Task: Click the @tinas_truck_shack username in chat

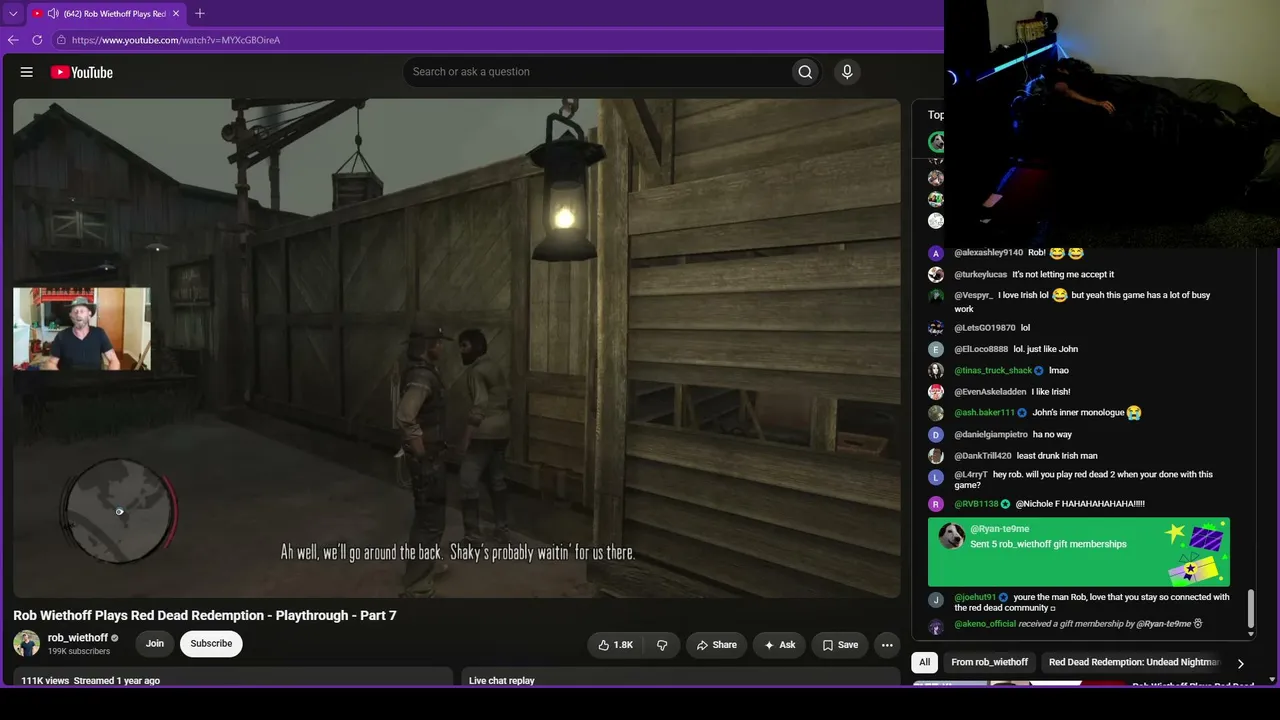Action: pyautogui.click(x=993, y=370)
